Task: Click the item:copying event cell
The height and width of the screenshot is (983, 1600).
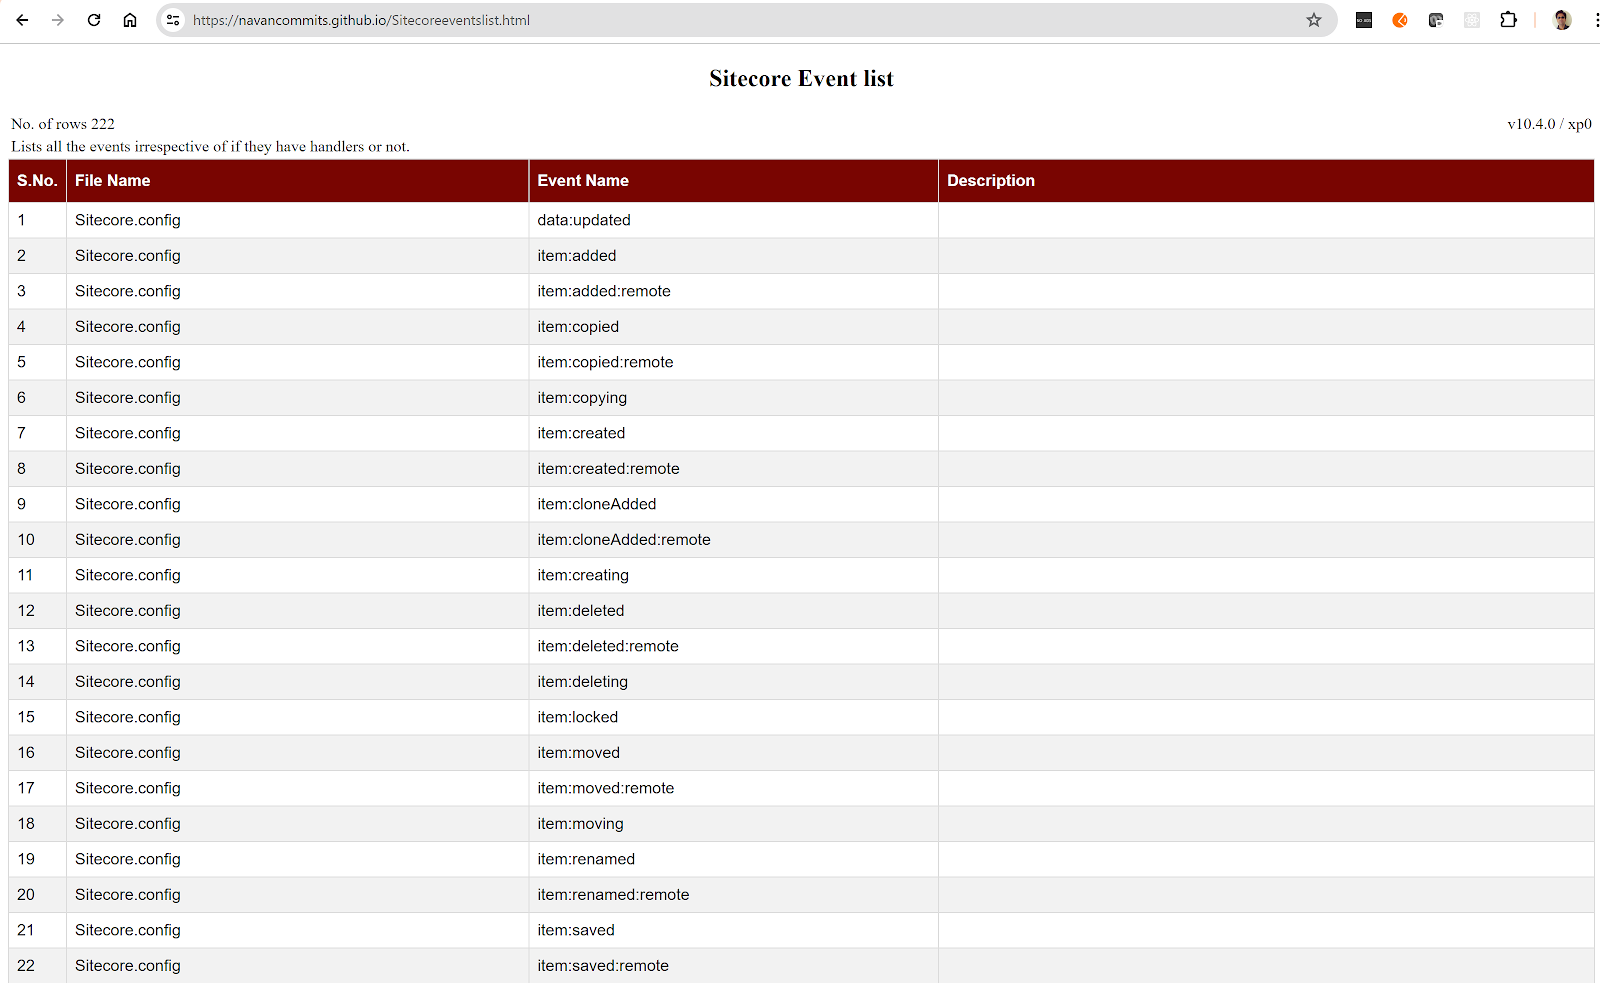Action: [734, 398]
